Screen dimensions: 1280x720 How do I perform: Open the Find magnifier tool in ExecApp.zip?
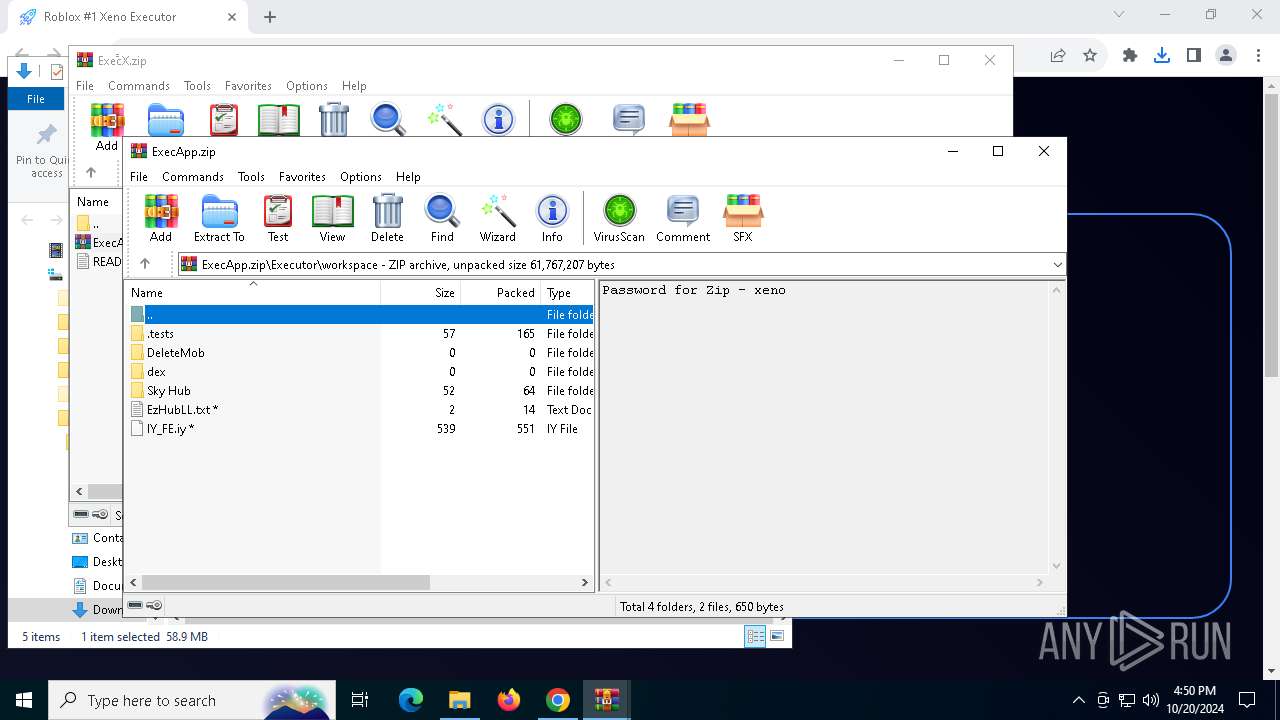(442, 218)
